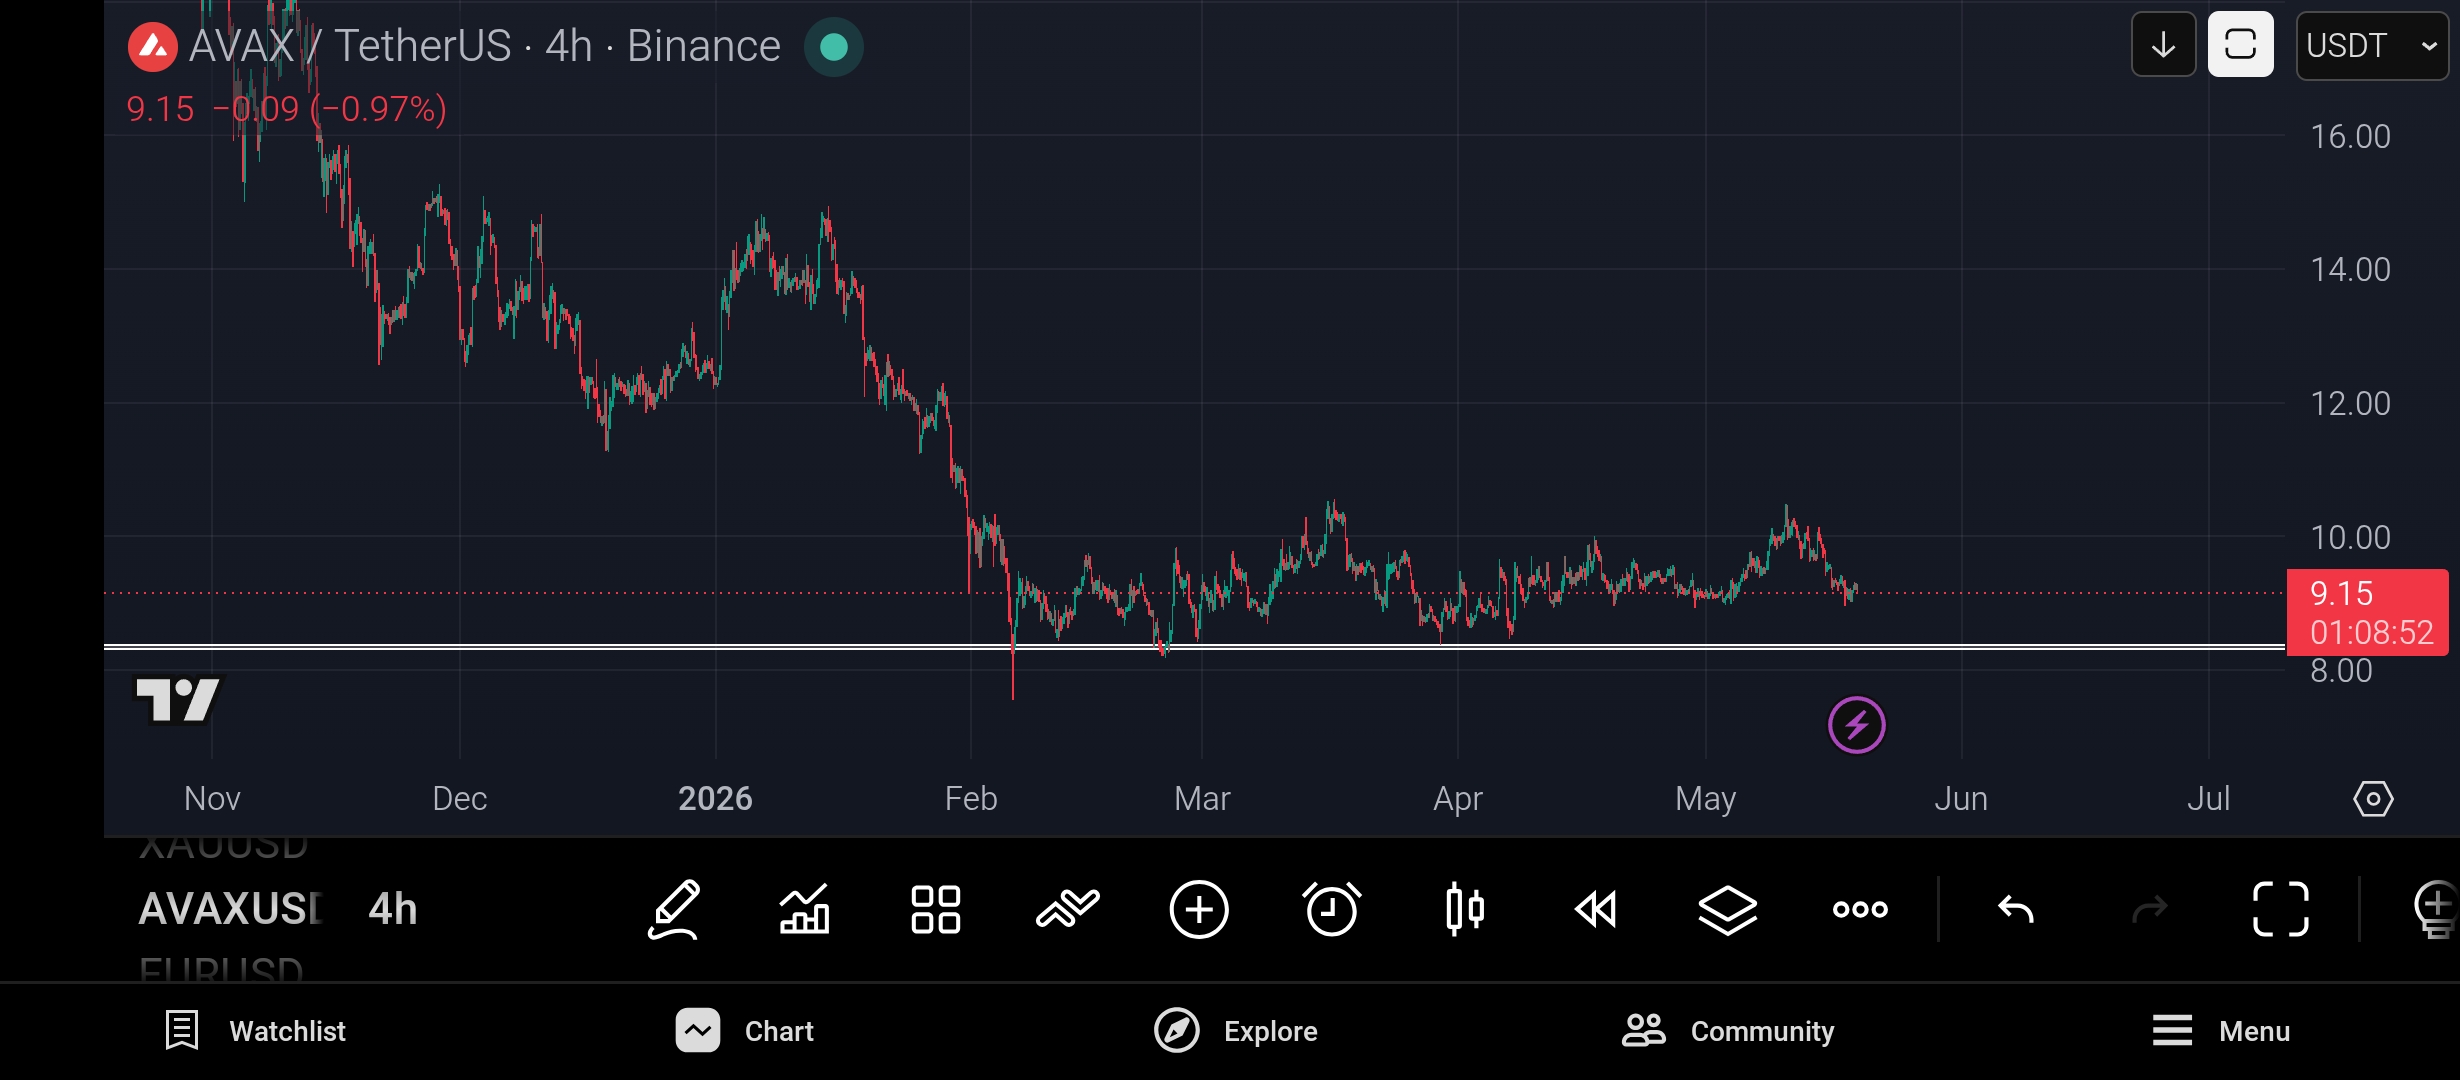Tap the greyed-out redo arrow
The width and height of the screenshot is (2460, 1080).
click(x=2149, y=909)
